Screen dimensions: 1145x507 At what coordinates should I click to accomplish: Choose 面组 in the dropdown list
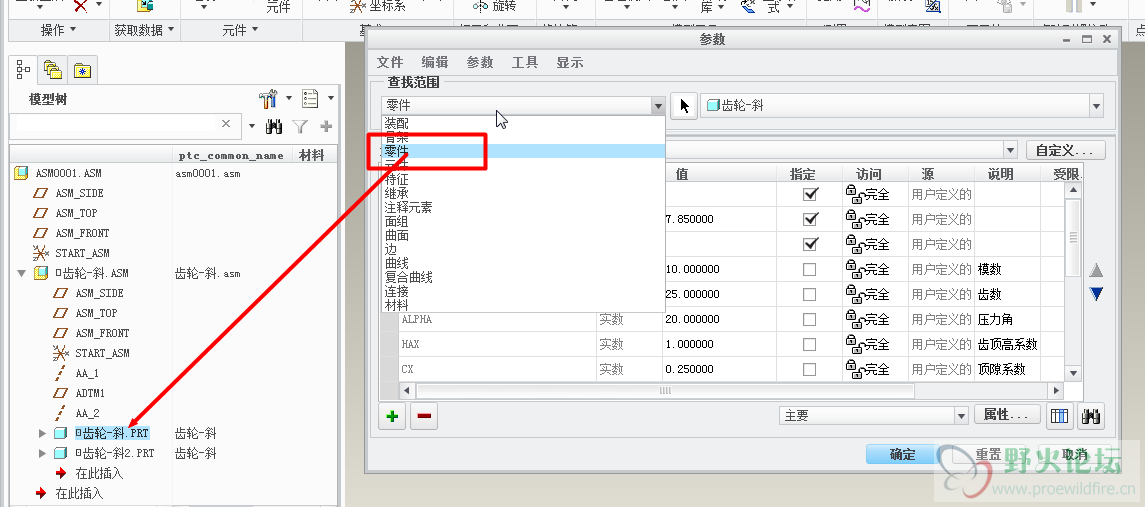(x=523, y=221)
